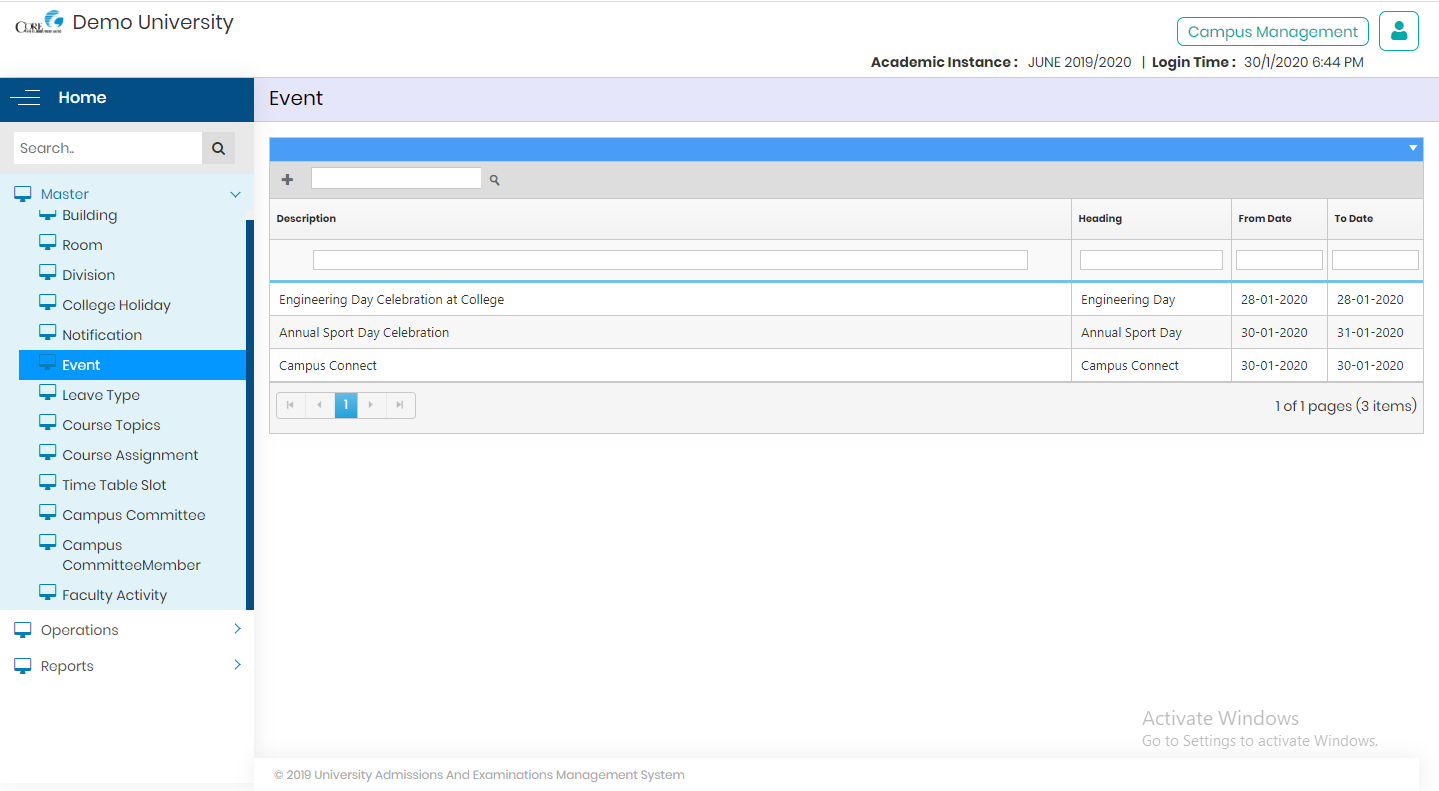Click the grid search magnifier icon
Screen dimensions: 1439x791
click(494, 181)
